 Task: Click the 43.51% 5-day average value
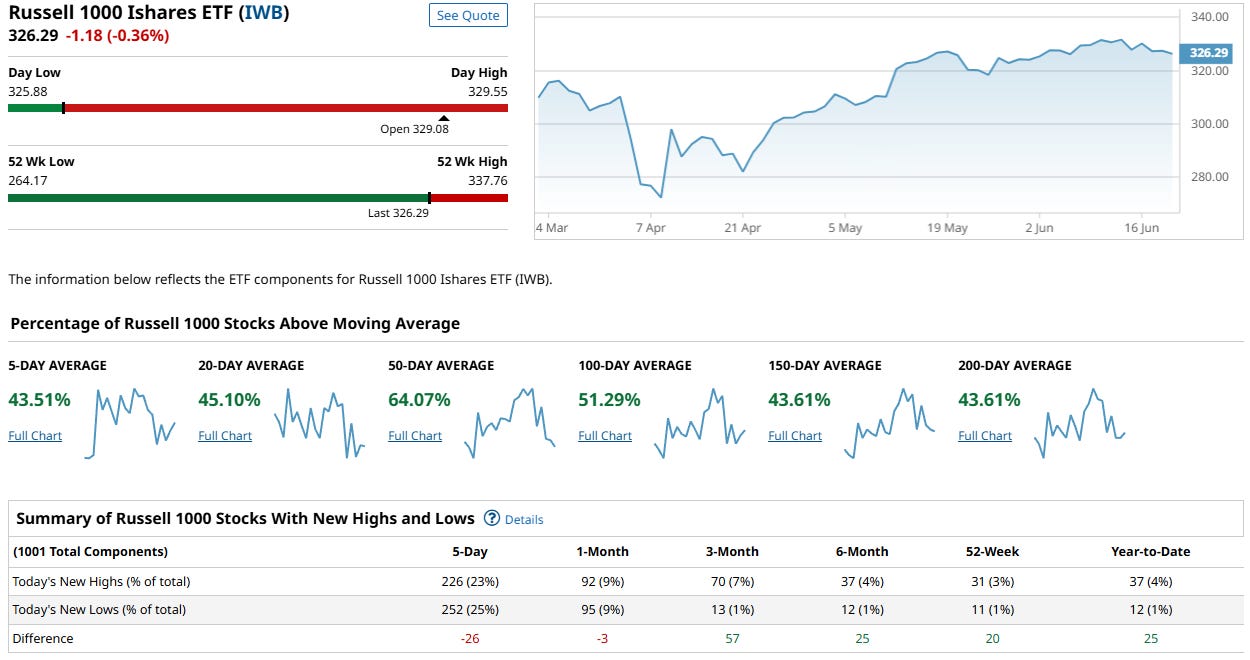click(x=40, y=400)
